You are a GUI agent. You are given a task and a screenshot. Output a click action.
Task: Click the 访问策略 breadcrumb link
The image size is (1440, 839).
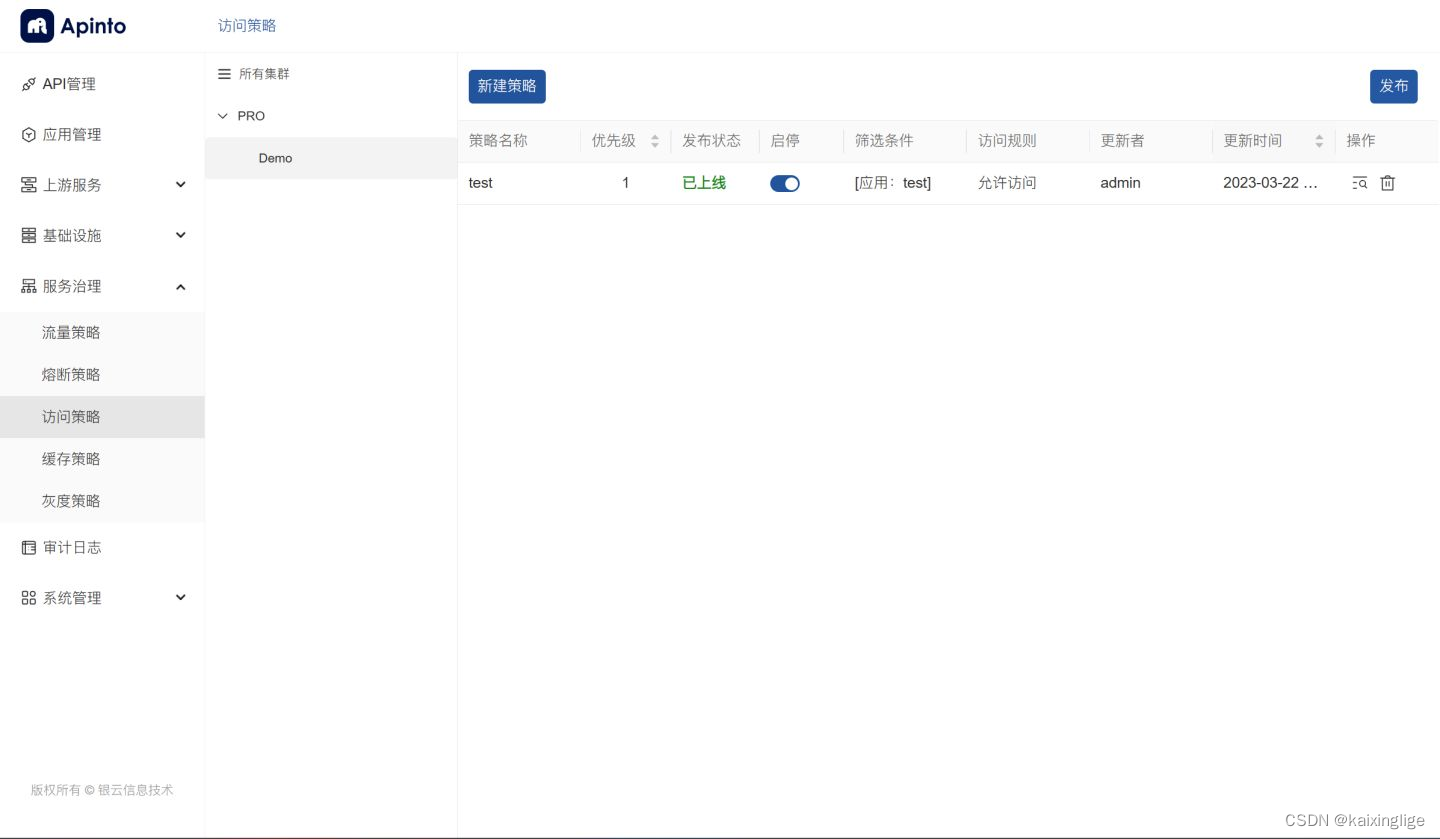(247, 26)
